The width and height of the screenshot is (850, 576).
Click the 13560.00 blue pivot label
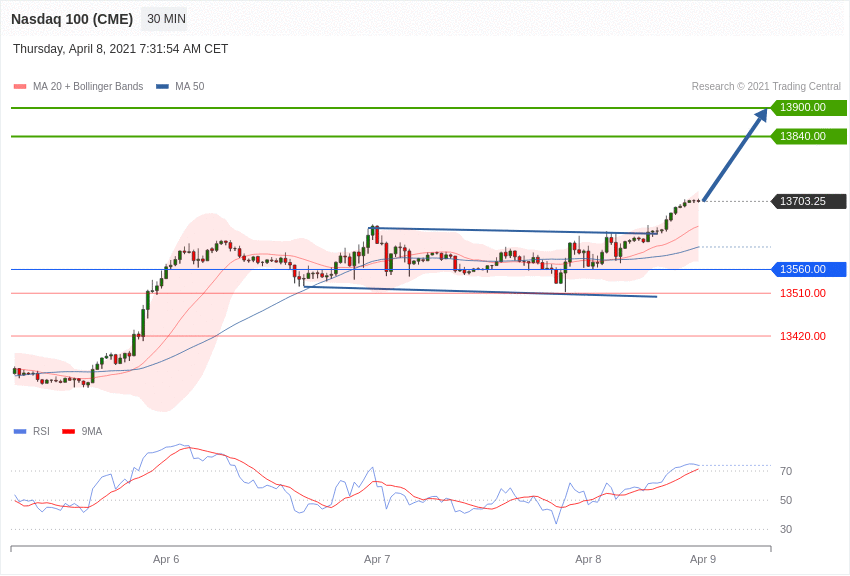[808, 269]
